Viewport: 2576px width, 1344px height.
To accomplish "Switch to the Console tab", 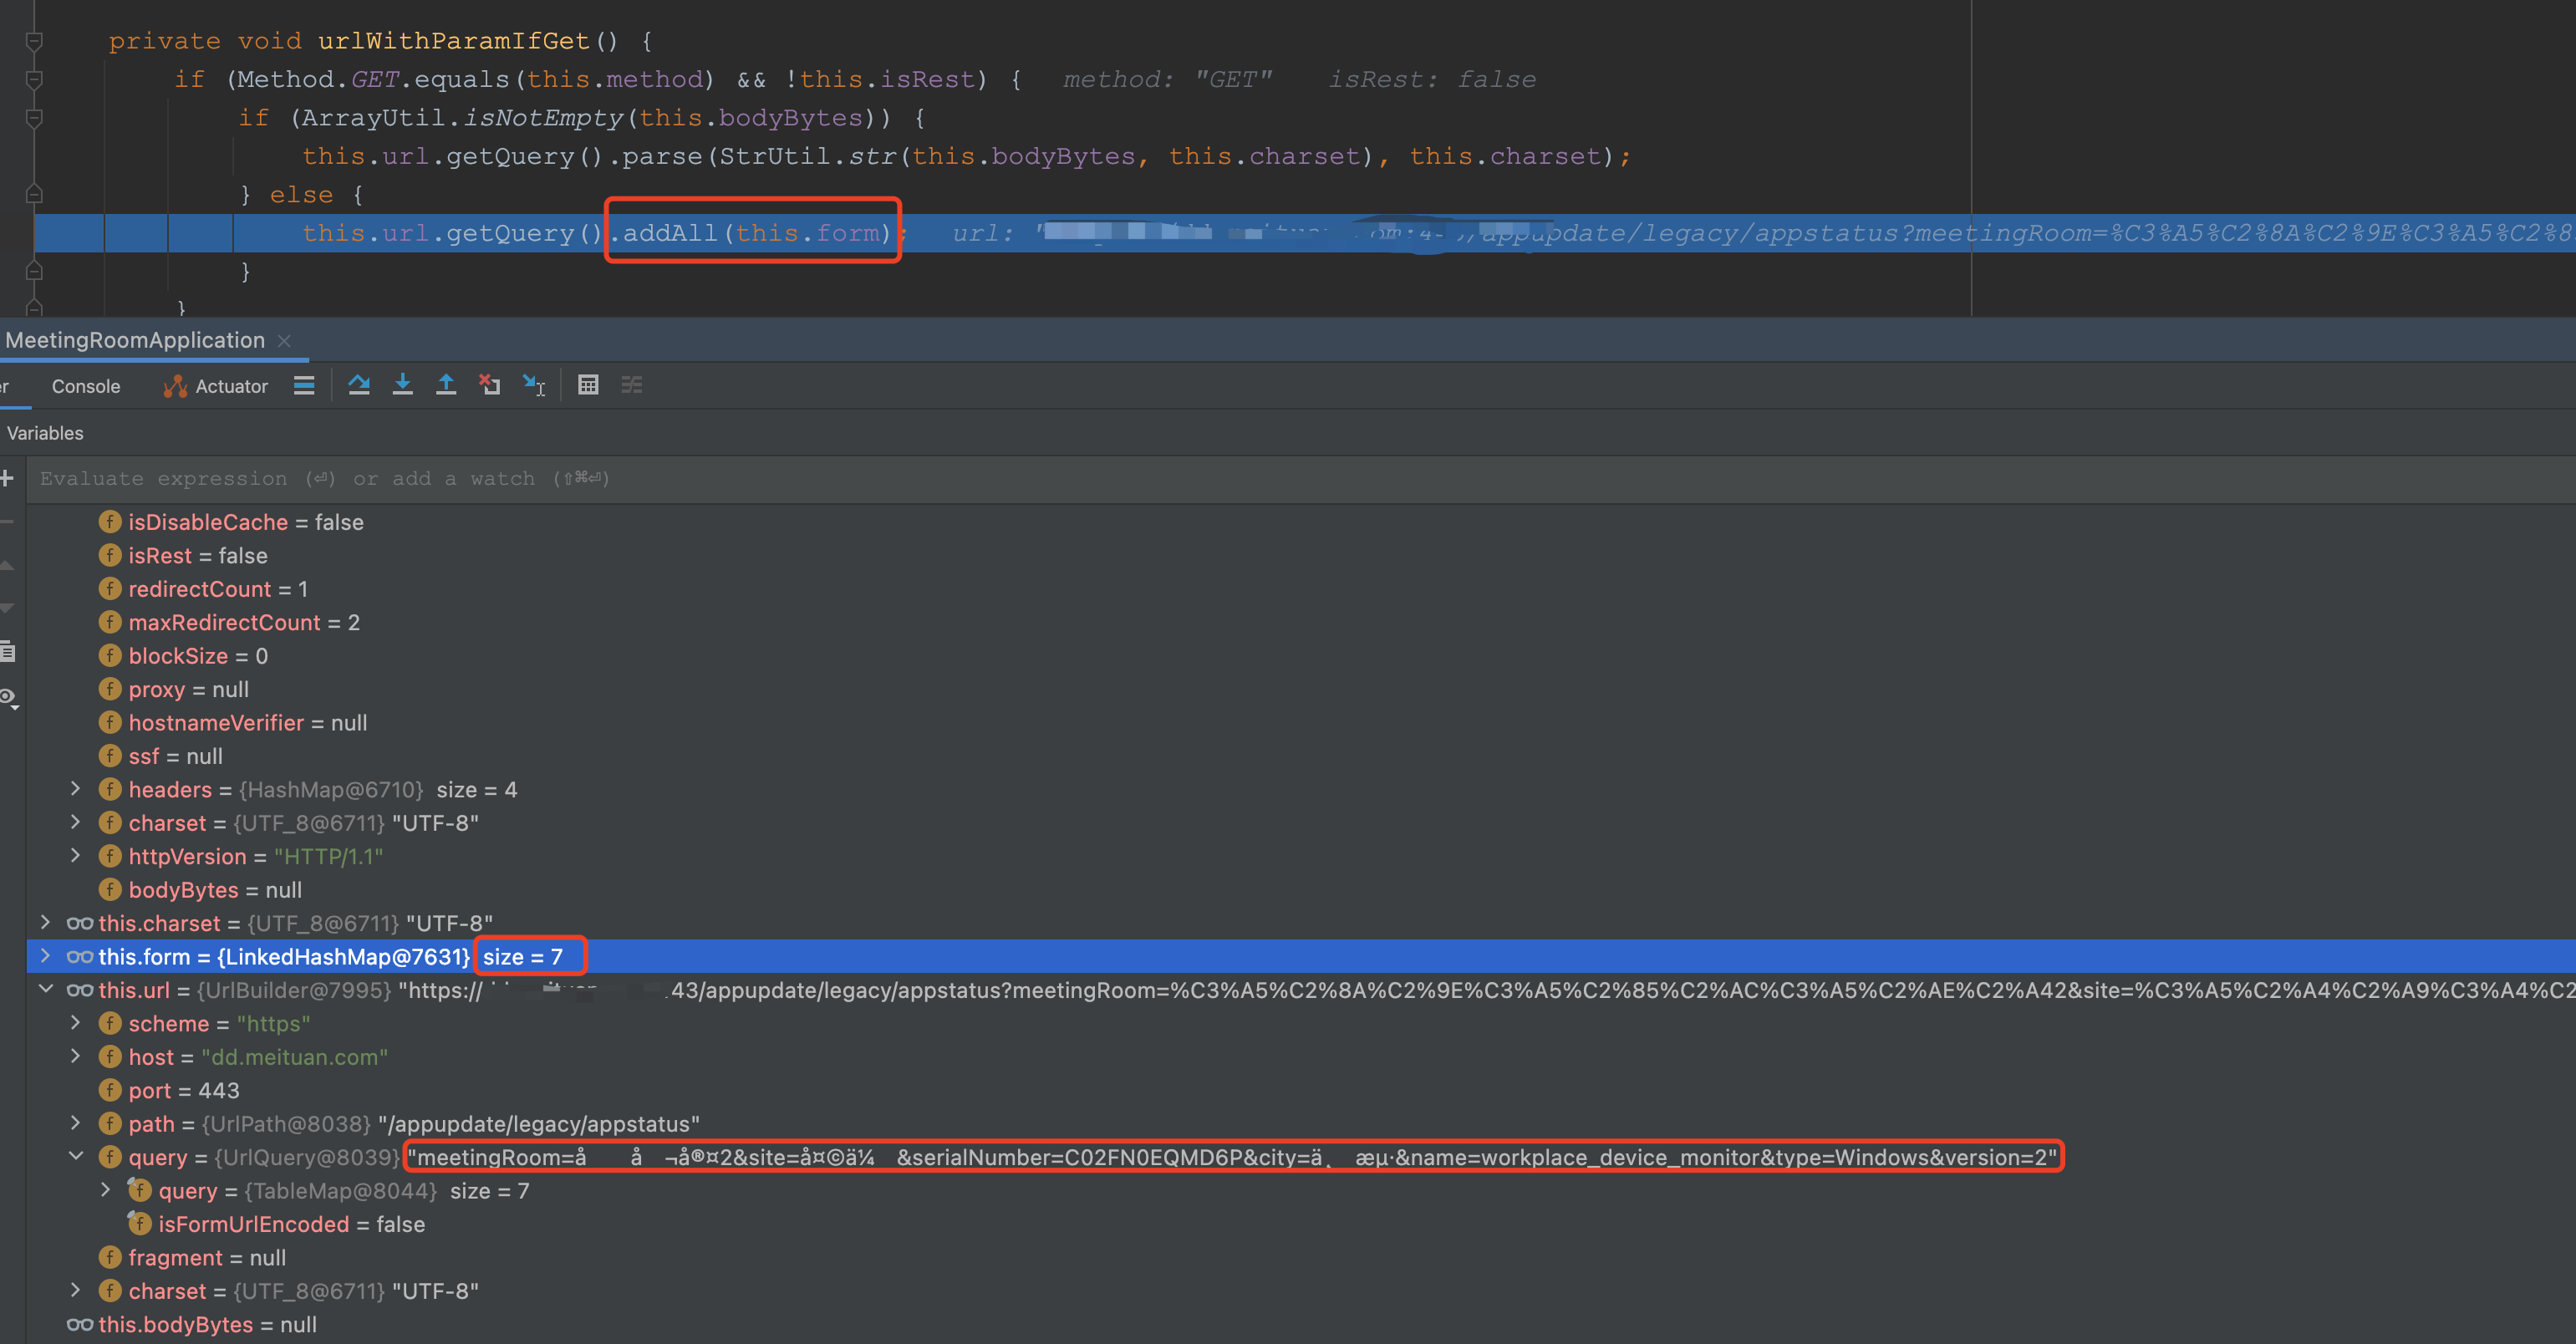I will [x=85, y=386].
